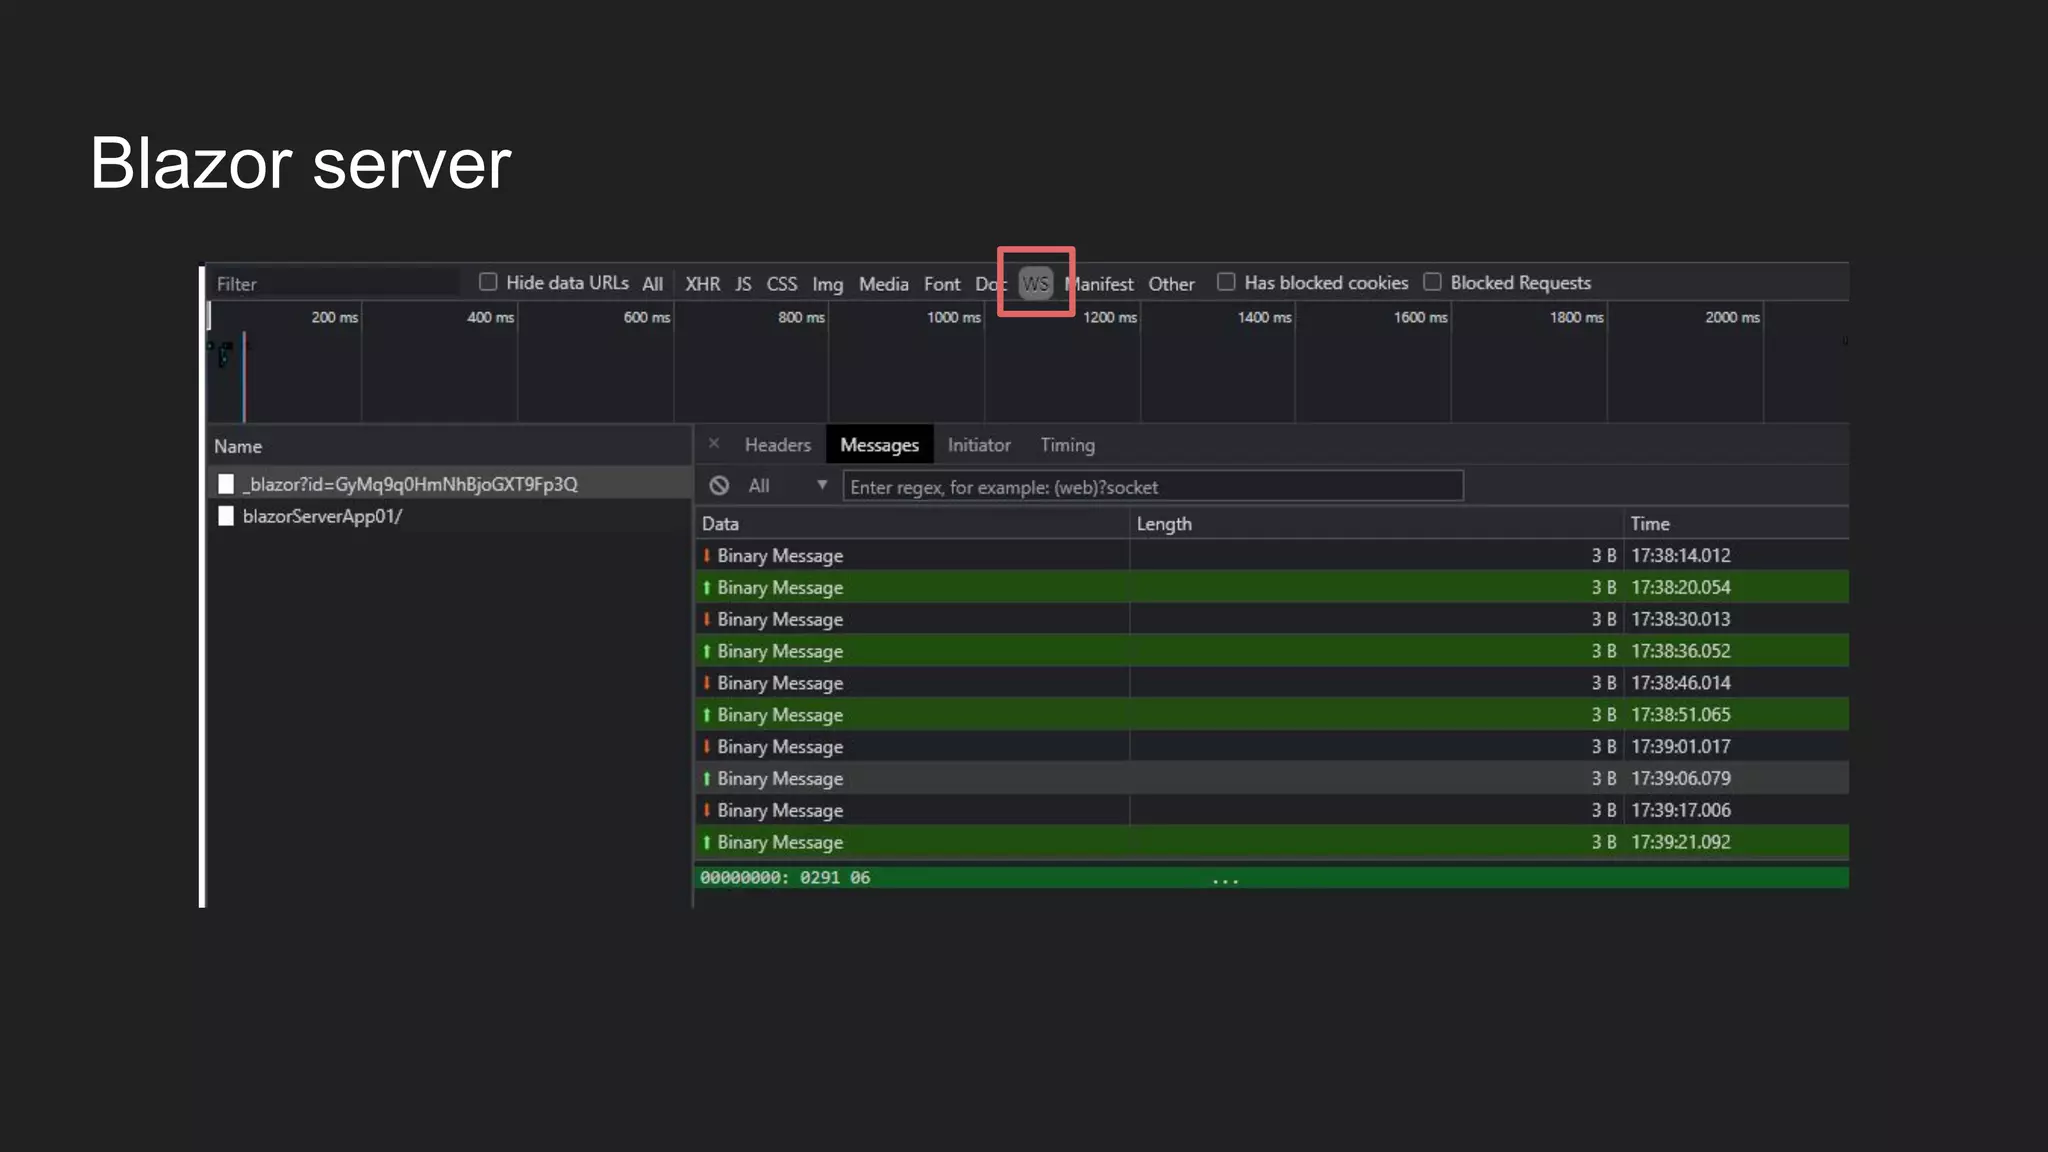Filter requests by XHR
The width and height of the screenshot is (2048, 1152).
click(702, 284)
